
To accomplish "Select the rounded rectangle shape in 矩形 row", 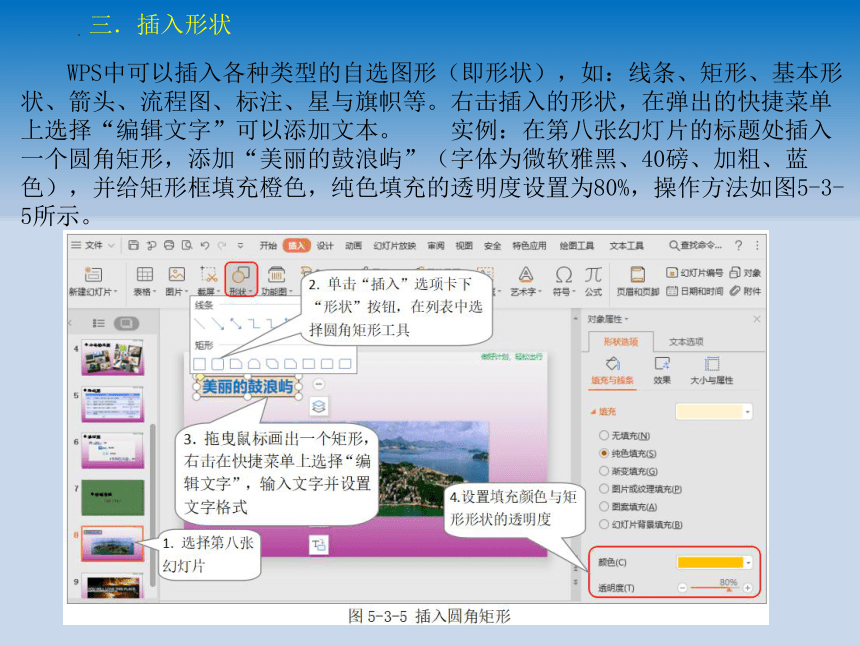I will coord(218,364).
